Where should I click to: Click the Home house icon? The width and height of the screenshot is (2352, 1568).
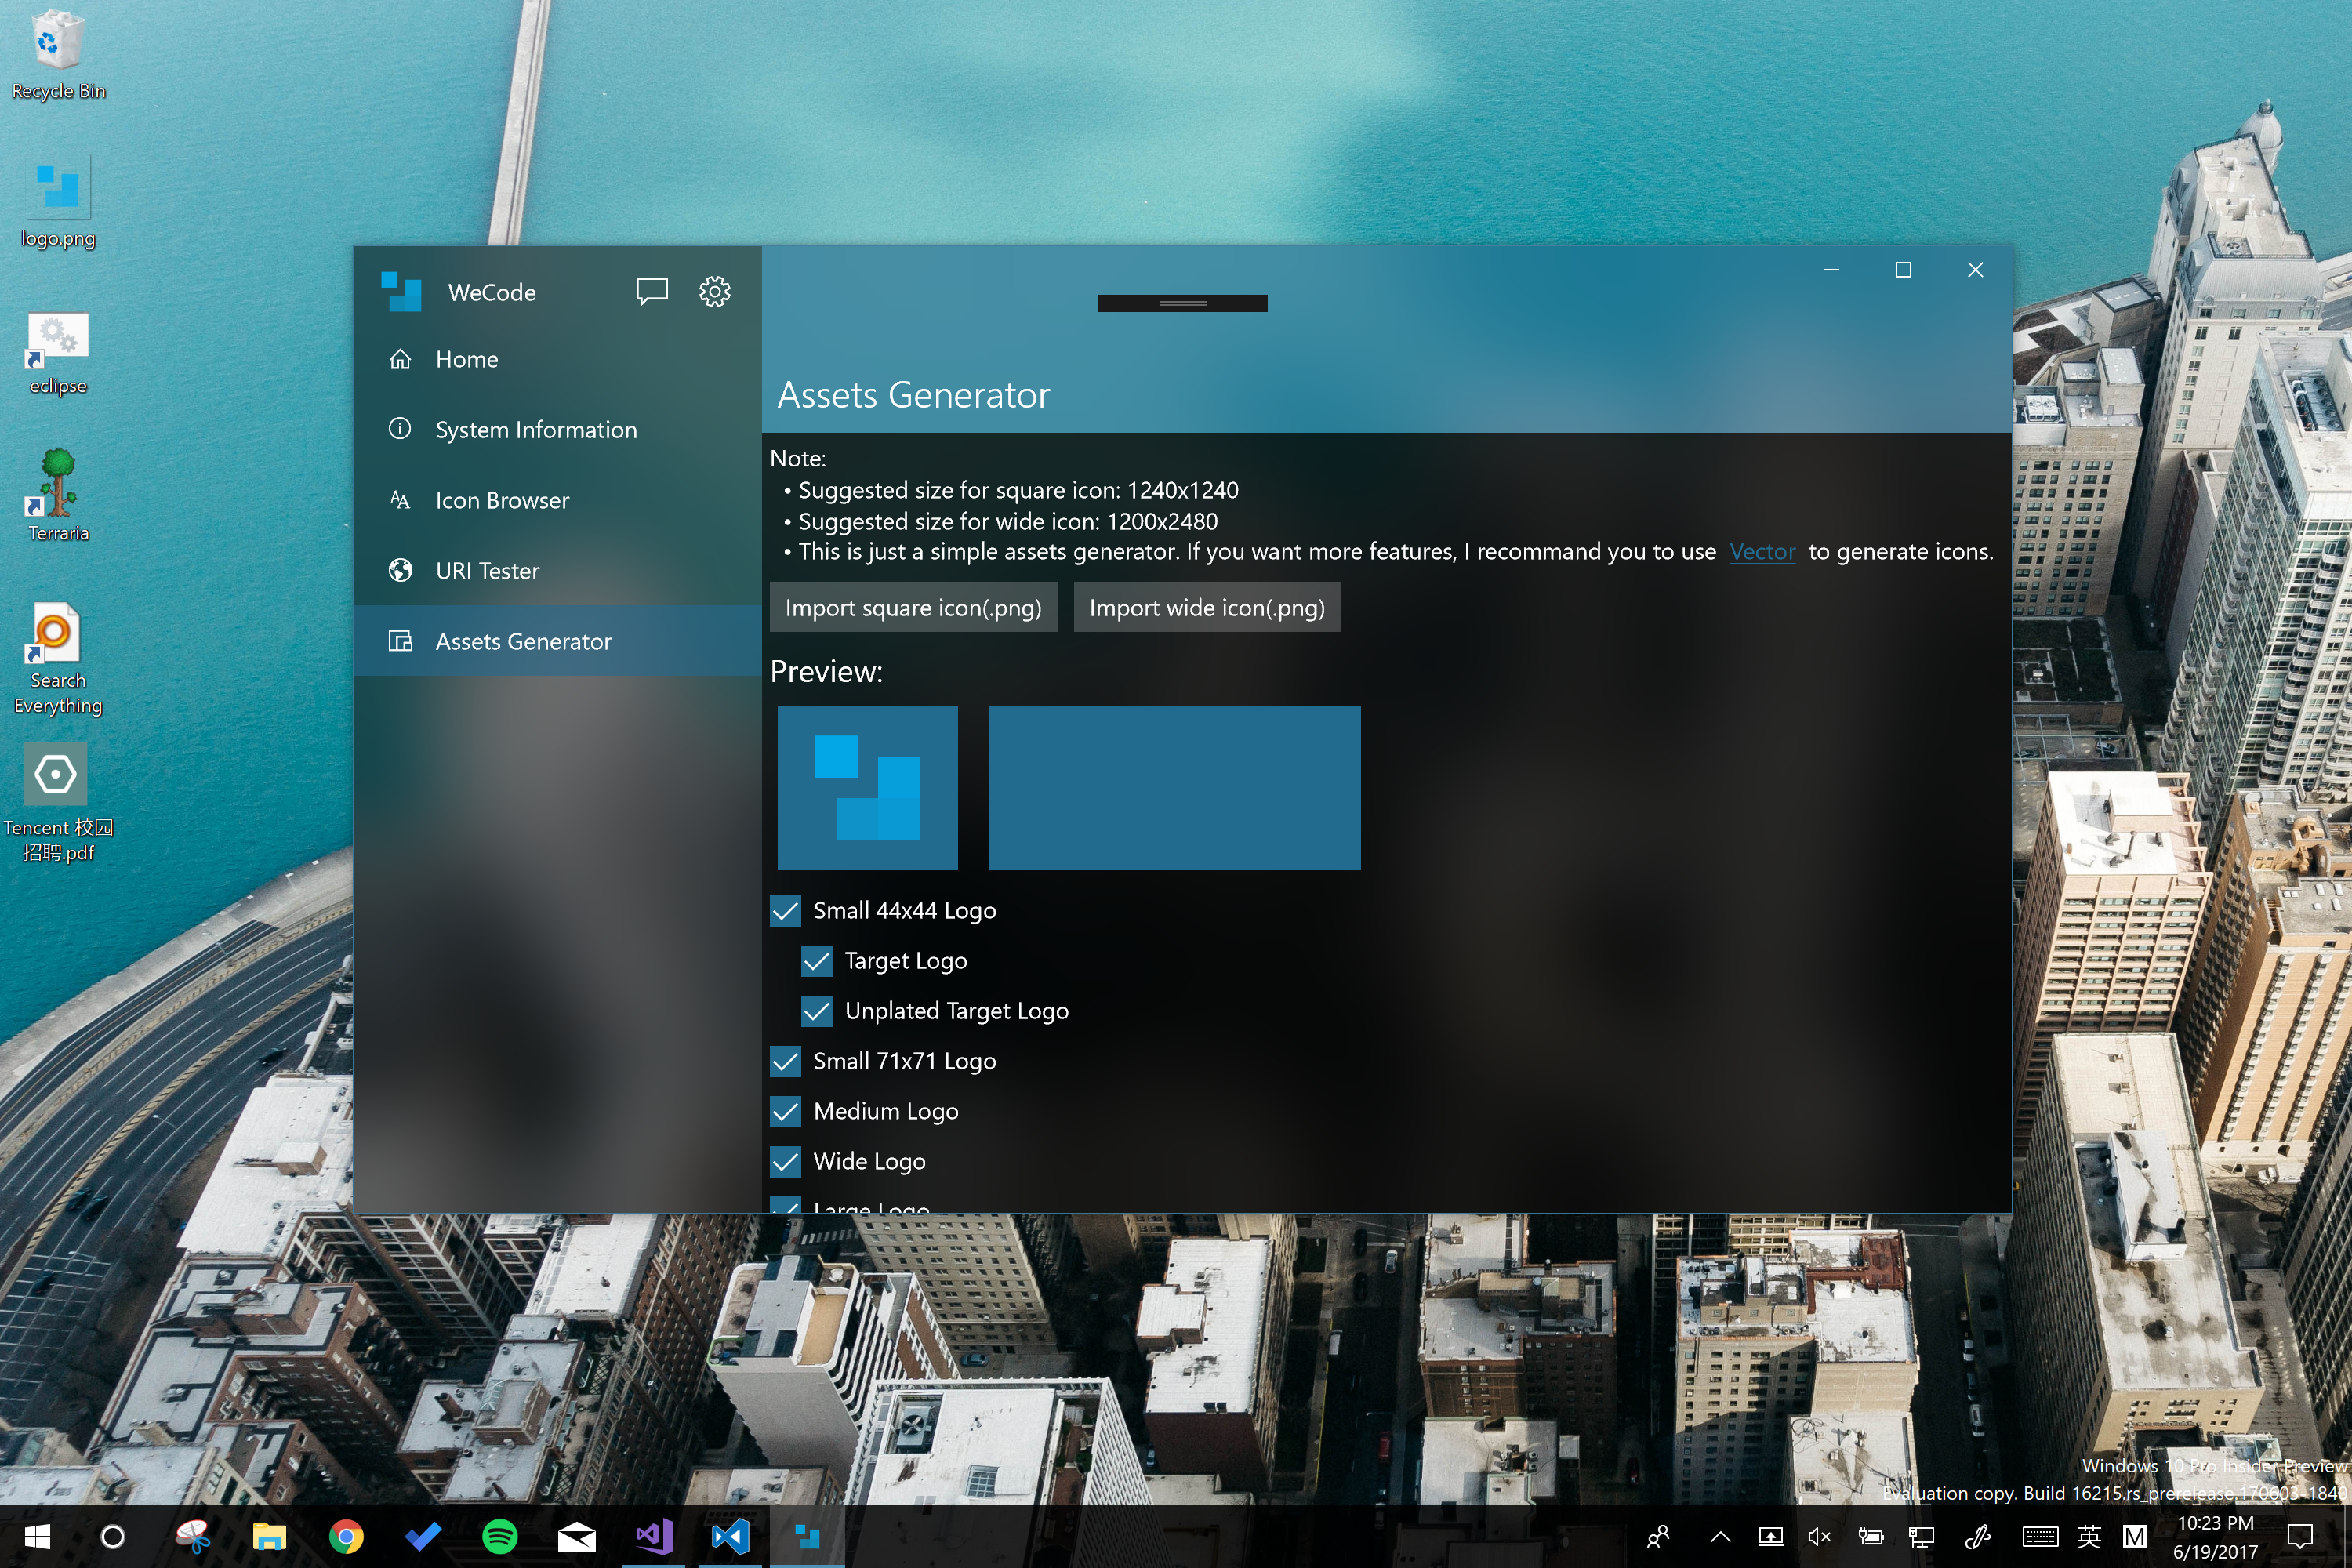[x=400, y=359]
